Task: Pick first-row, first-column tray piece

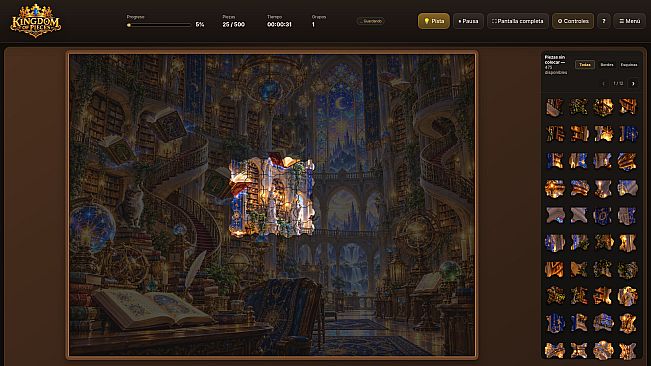Action: pyautogui.click(x=555, y=107)
